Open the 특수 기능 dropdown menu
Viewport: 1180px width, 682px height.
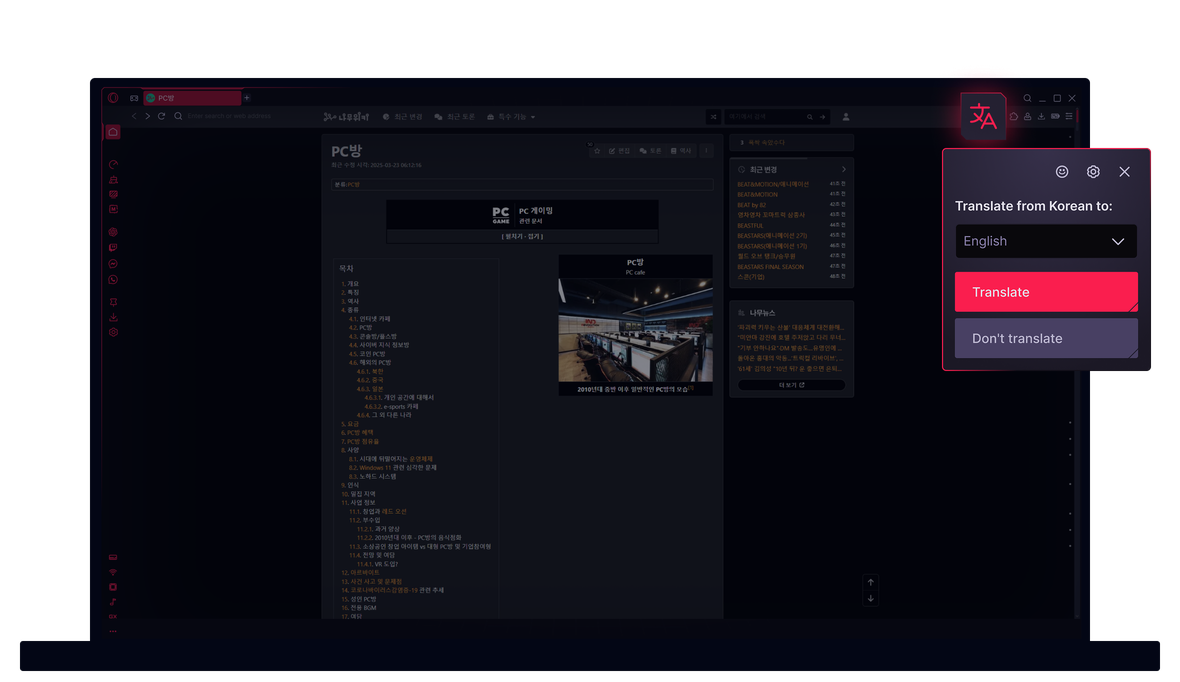point(511,117)
